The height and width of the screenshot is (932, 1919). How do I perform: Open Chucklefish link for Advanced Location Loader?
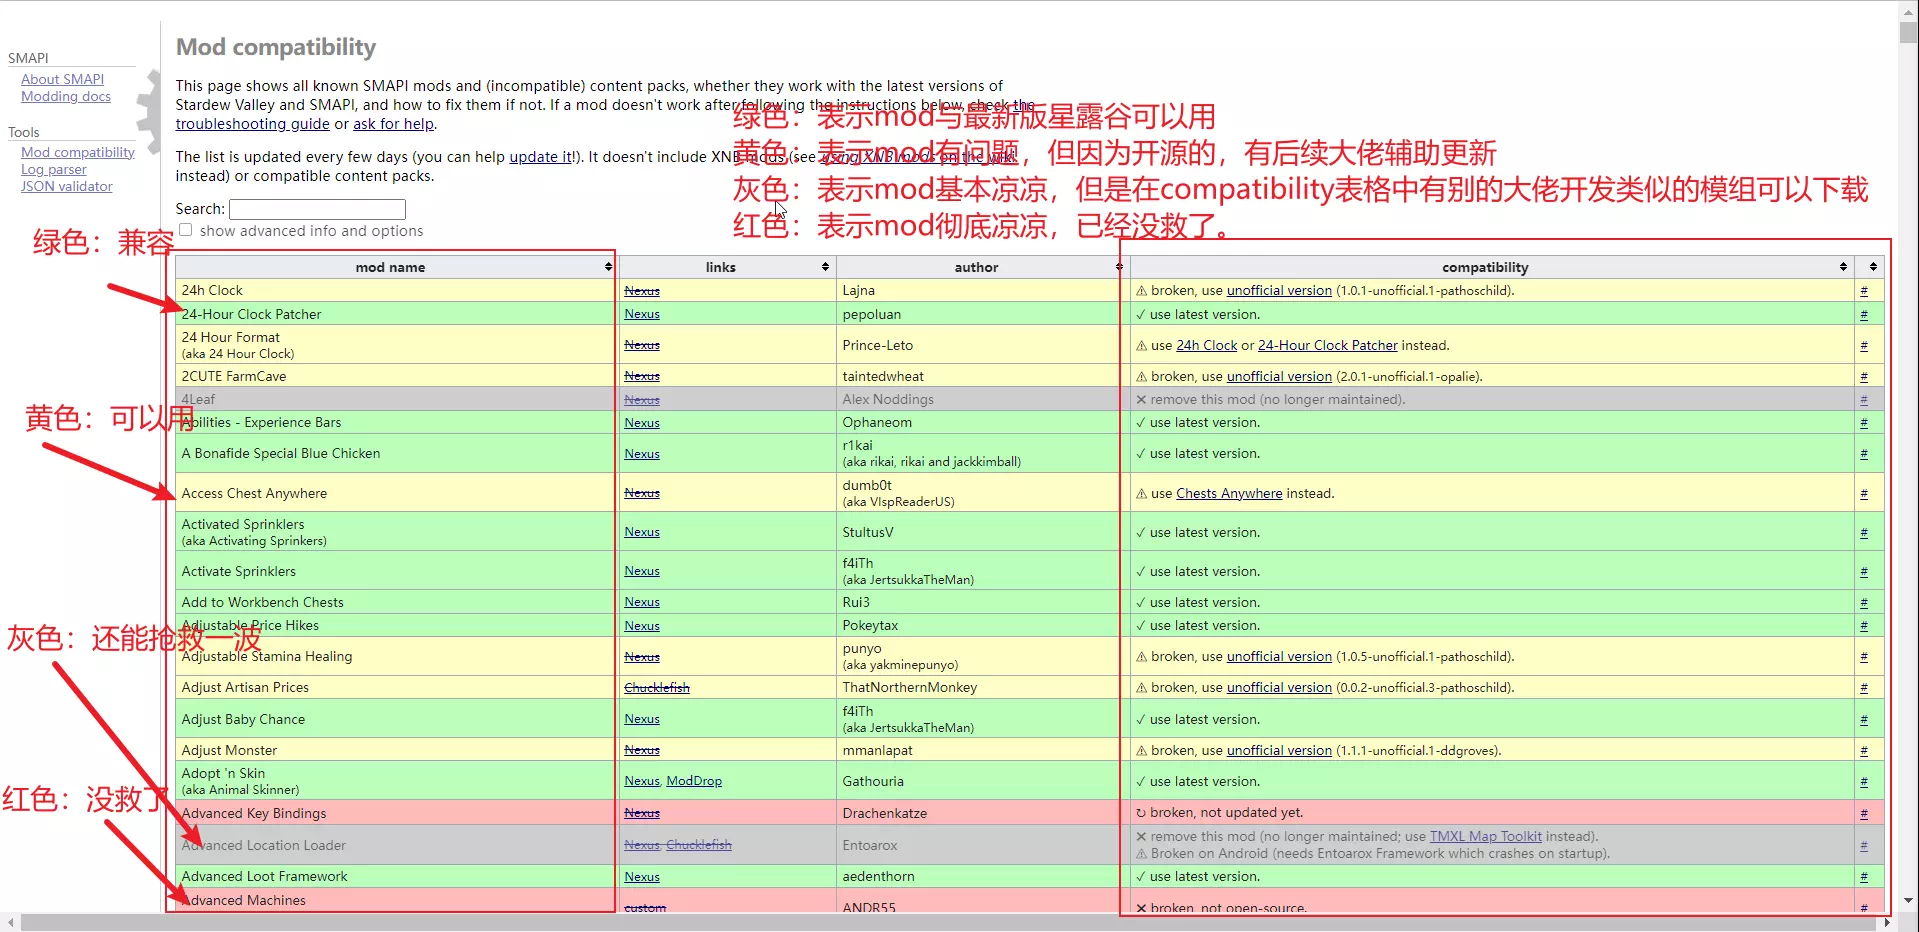(699, 845)
